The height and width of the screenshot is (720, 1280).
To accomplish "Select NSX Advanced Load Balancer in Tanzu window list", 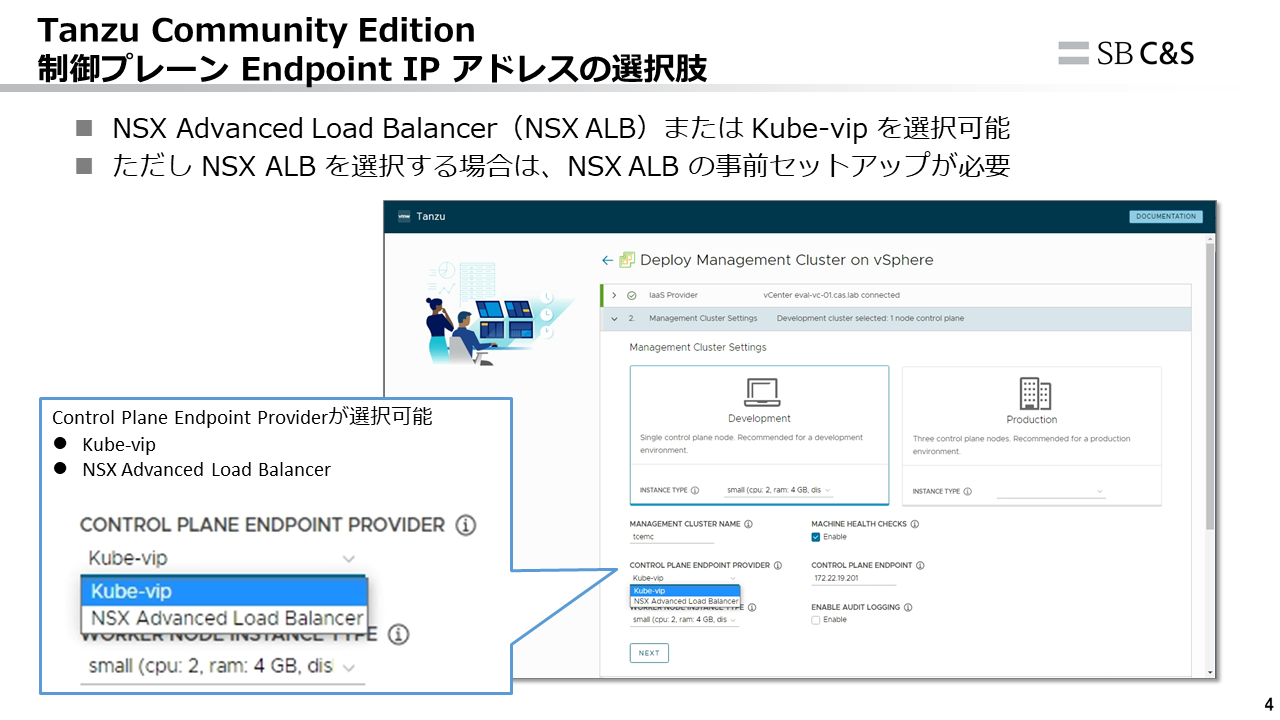I will (685, 601).
